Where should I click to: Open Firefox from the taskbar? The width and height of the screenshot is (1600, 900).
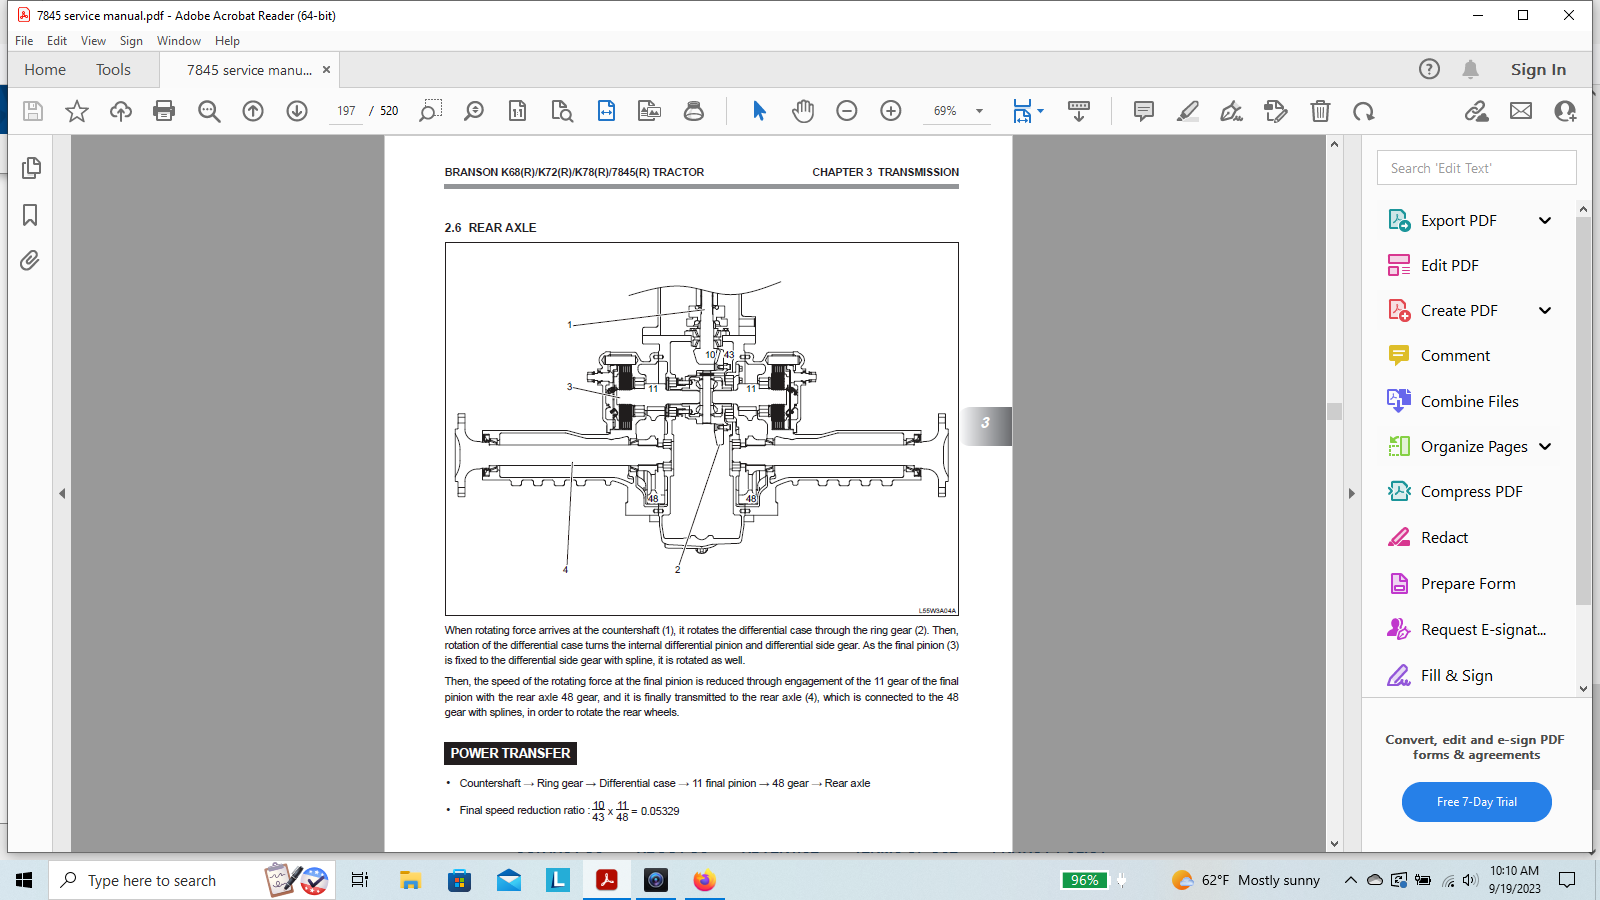tap(704, 880)
